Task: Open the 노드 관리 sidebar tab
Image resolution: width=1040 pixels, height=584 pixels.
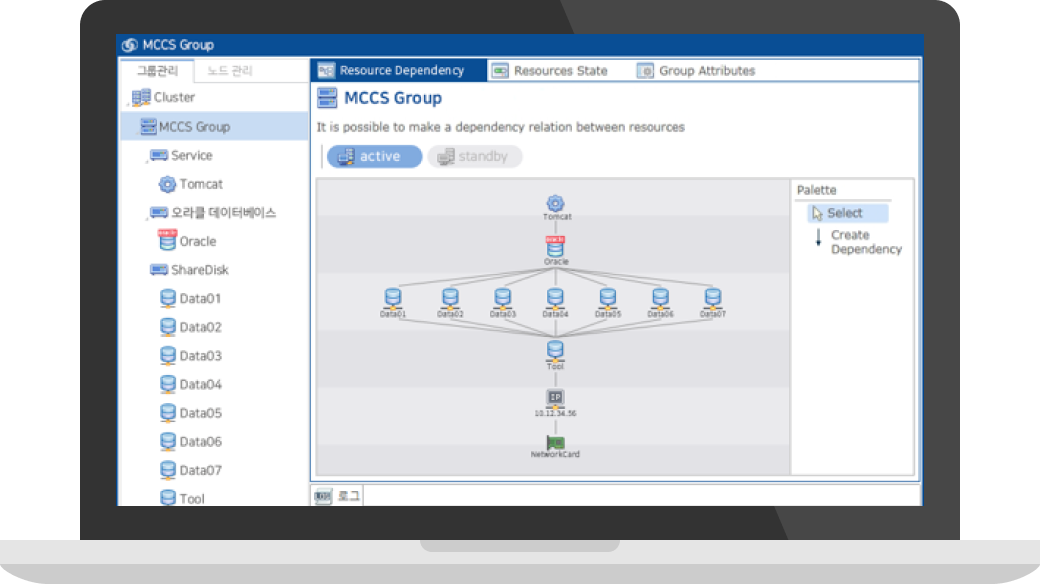Action: (229, 71)
